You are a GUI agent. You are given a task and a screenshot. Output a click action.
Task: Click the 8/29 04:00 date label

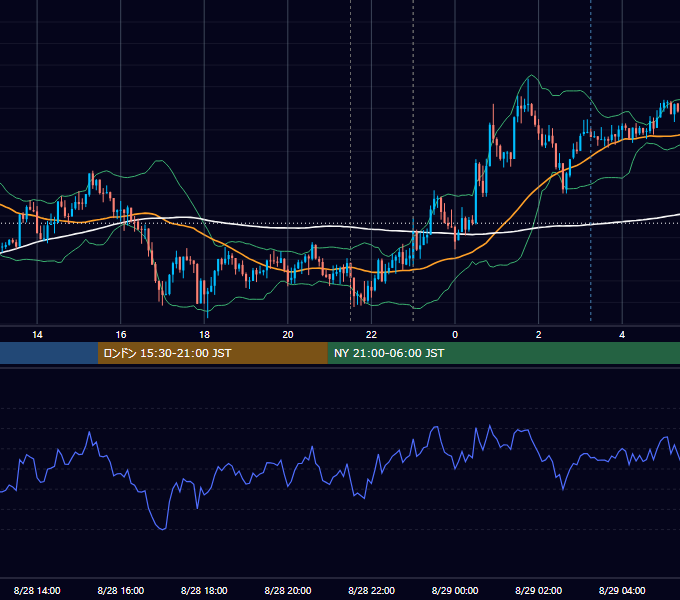[x=622, y=590]
